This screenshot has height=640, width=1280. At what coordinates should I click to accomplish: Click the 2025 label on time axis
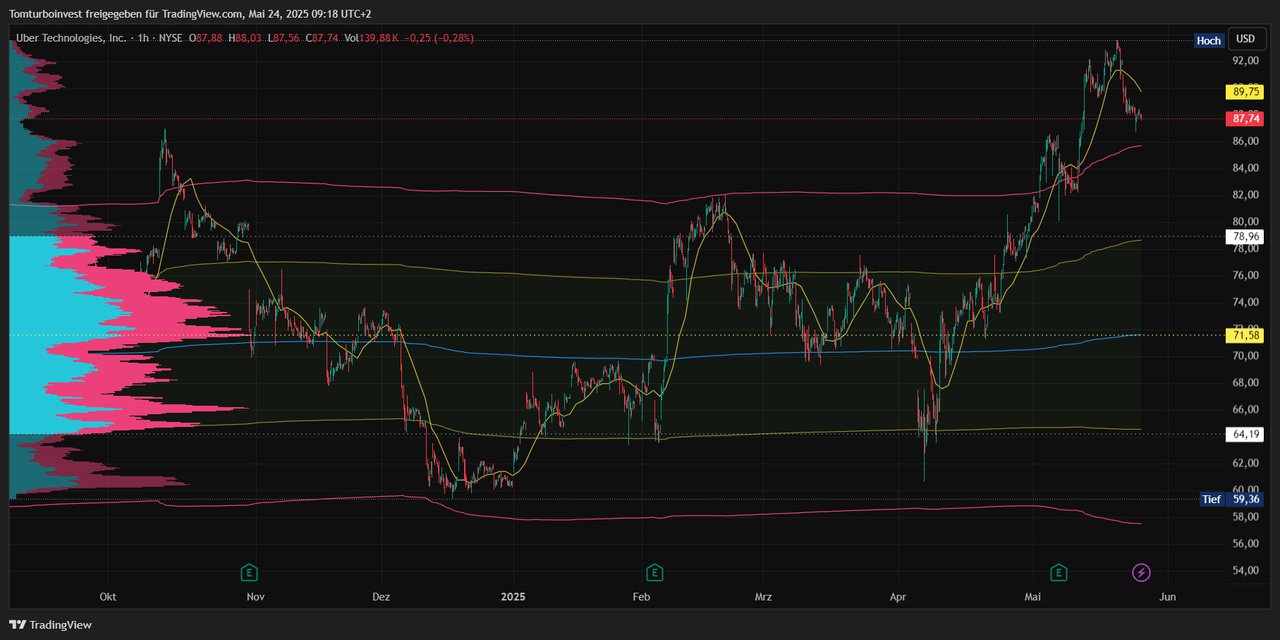click(512, 597)
